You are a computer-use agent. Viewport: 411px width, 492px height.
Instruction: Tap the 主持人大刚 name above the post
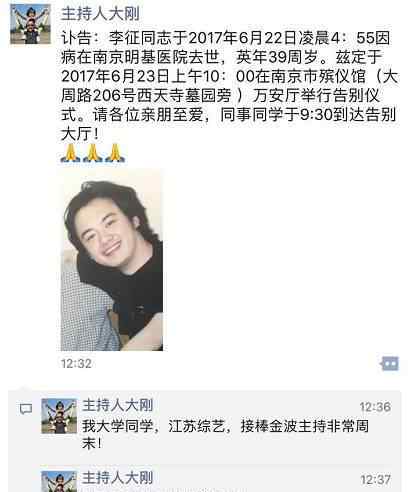pyautogui.click(x=100, y=14)
